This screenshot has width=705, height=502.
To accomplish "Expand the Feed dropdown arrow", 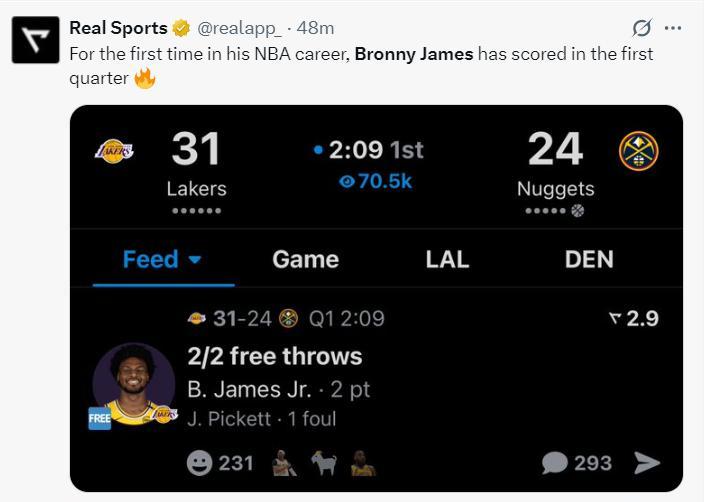I will tap(195, 259).
